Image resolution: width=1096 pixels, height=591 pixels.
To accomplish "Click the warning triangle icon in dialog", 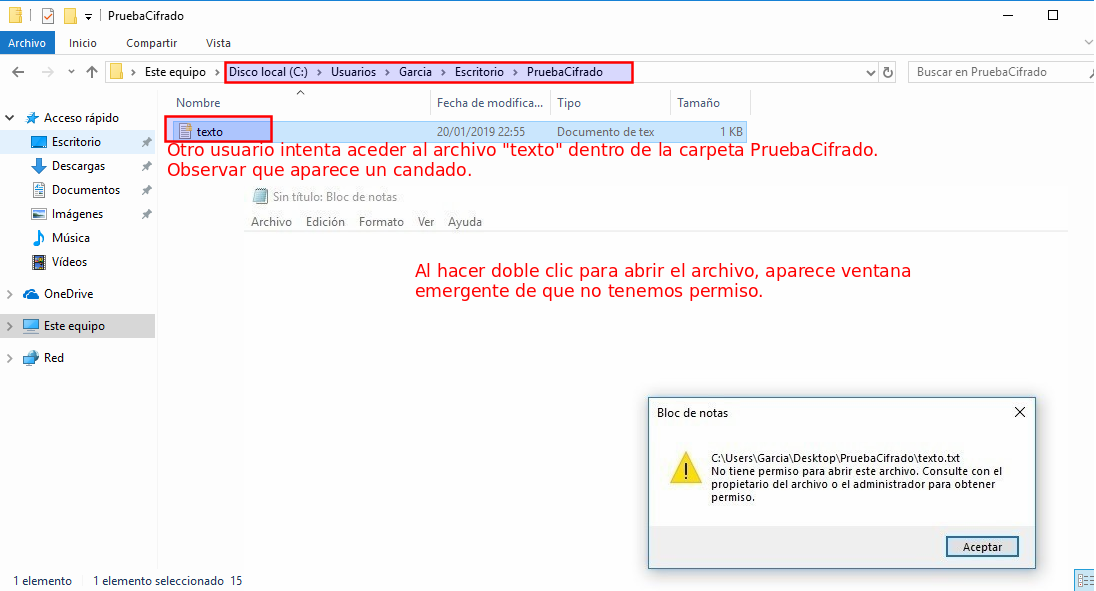I will 686,467.
